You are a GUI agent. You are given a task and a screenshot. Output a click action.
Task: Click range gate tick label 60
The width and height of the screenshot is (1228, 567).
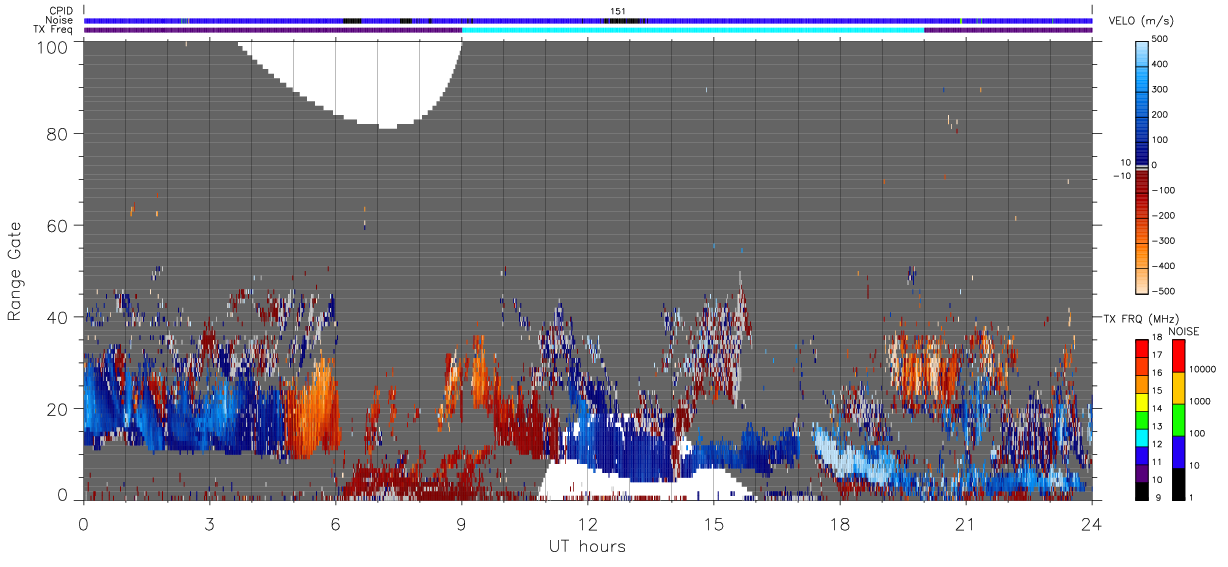click(x=55, y=225)
